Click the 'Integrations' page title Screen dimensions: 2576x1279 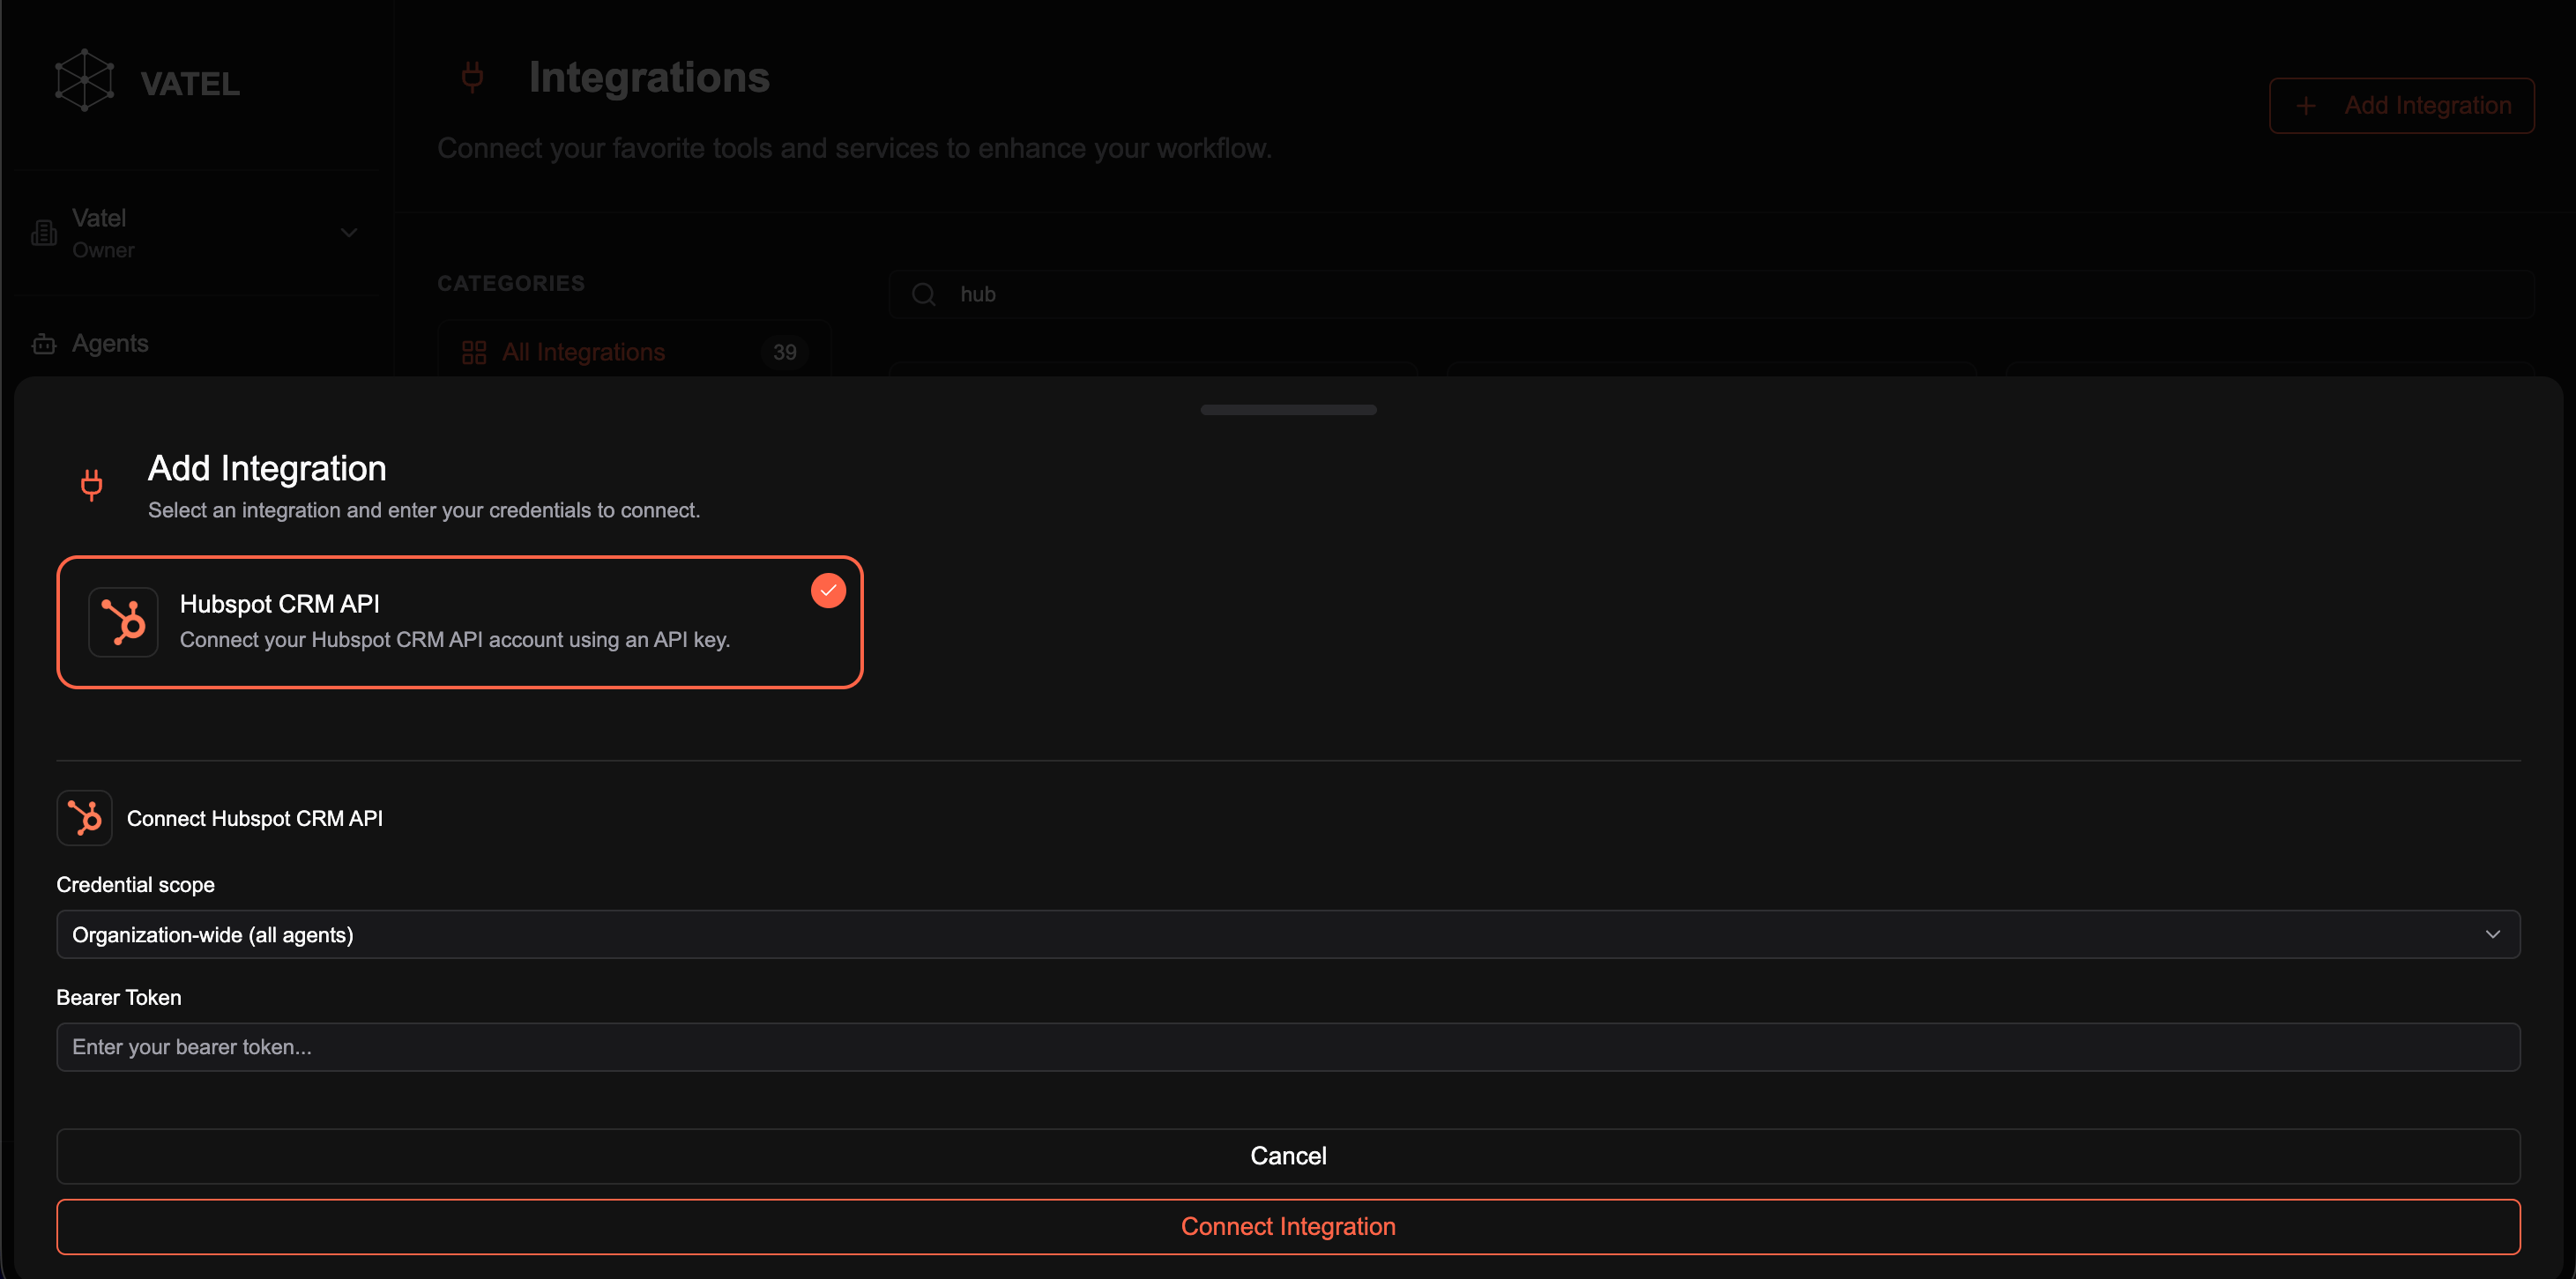649,77
